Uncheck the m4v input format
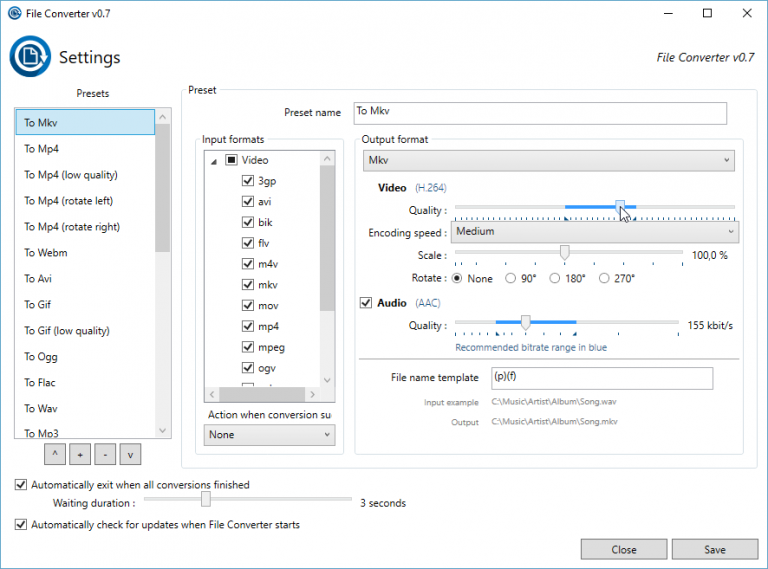The height and width of the screenshot is (569, 768). [x=248, y=264]
